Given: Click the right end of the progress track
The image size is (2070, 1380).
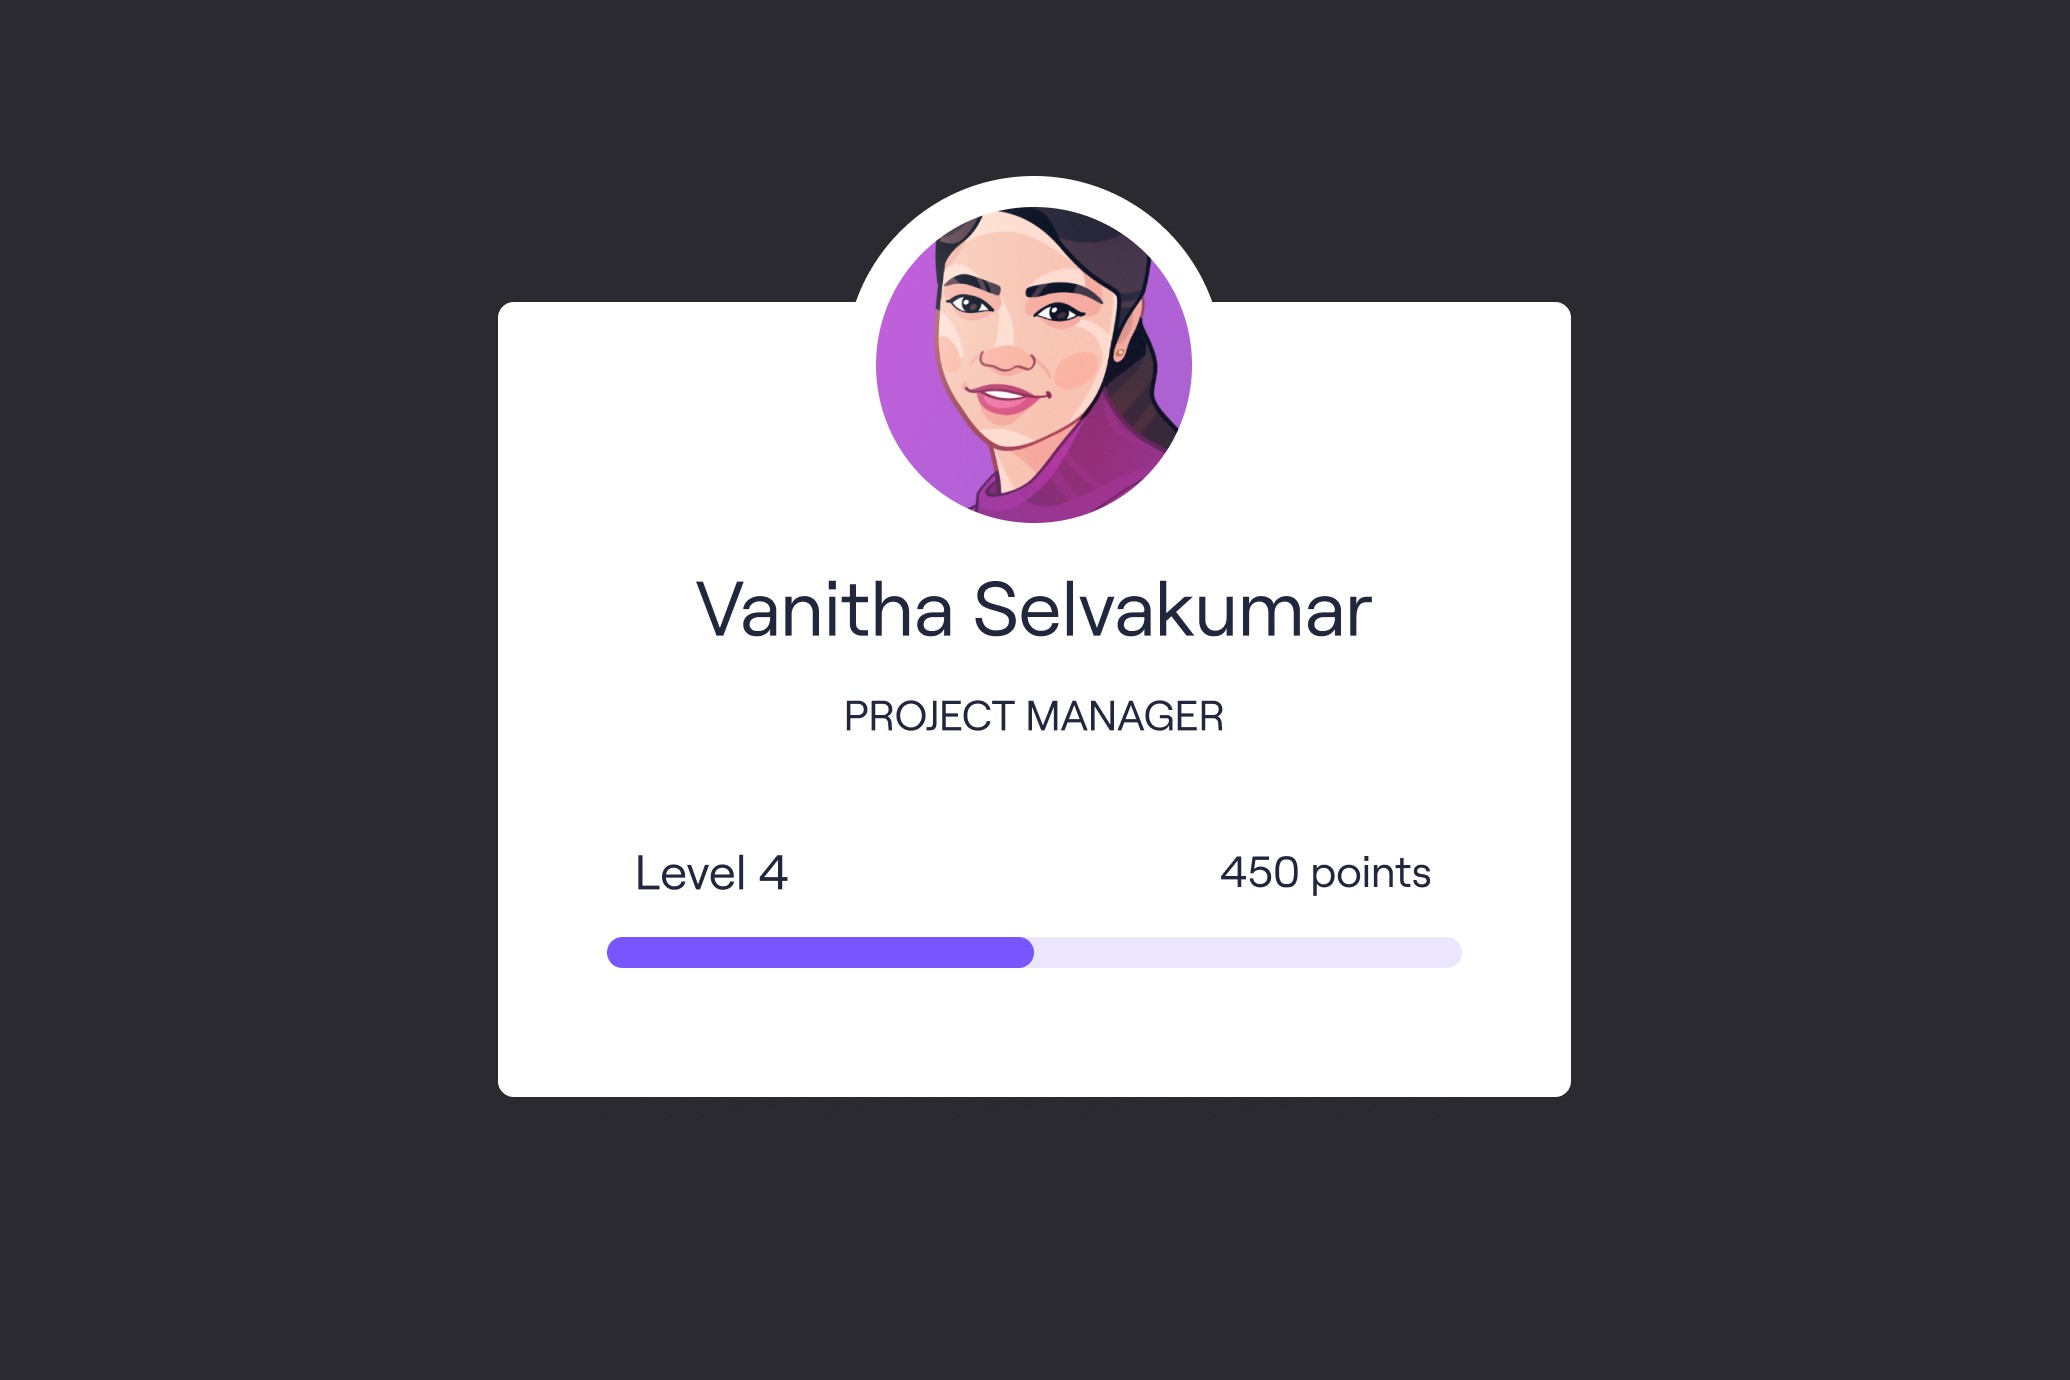Looking at the screenshot, I should (x=1452, y=952).
